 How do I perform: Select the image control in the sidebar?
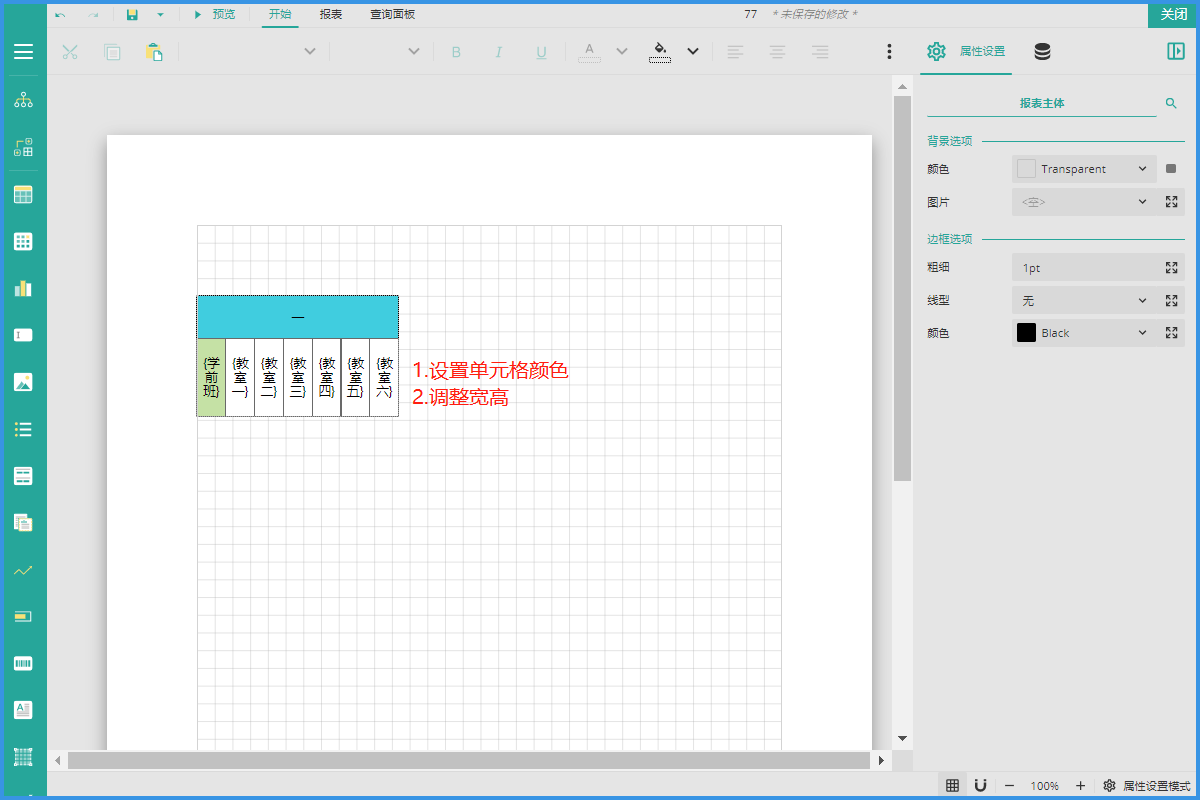23,381
